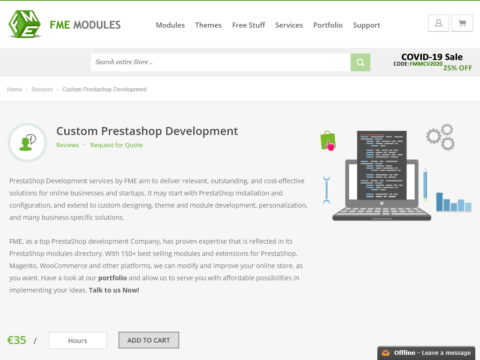Click the Hours quantity input
The image size is (480, 360).
pos(78,340)
